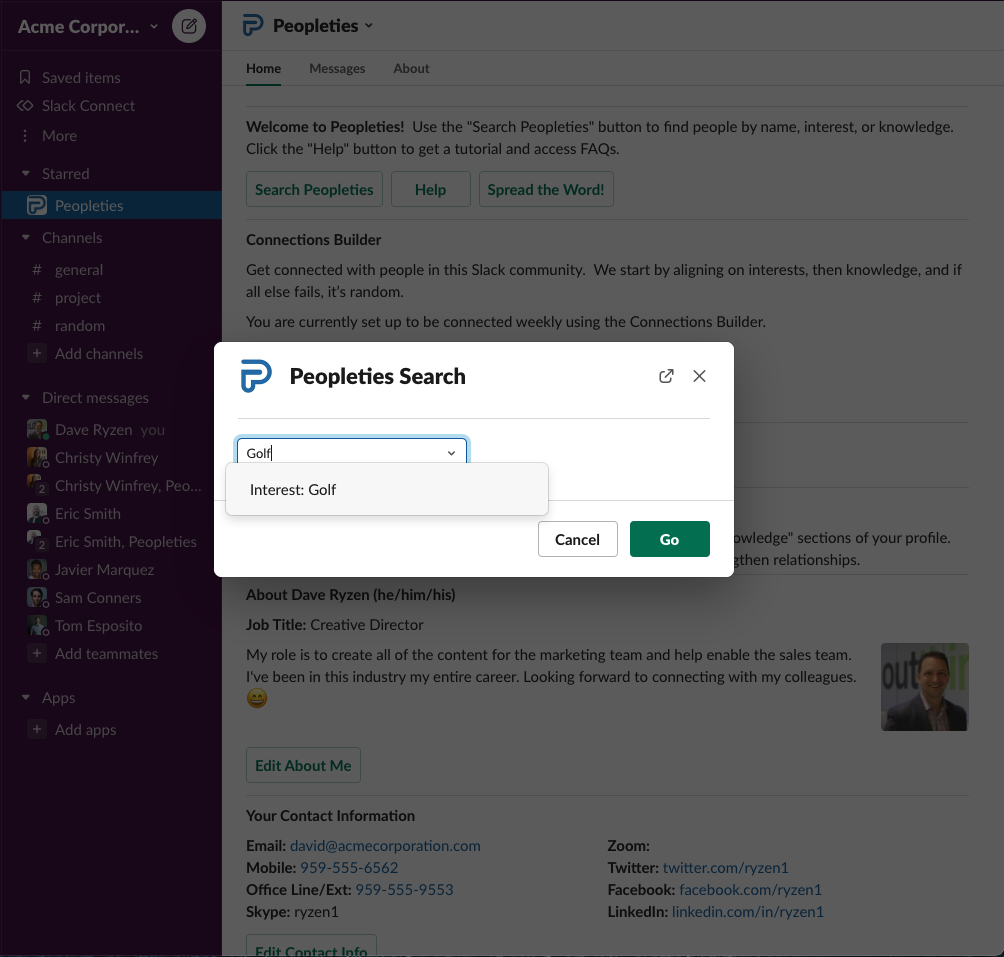Click the Search Peopleties button
This screenshot has height=957, width=1004.
coord(314,189)
